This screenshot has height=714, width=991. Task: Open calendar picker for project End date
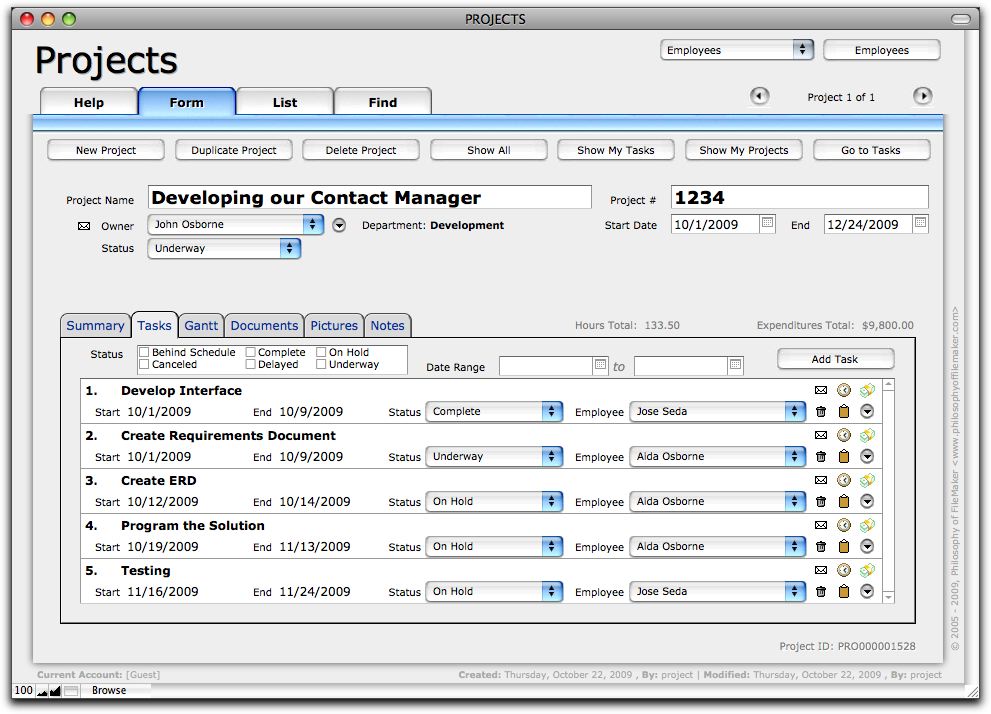[920, 222]
